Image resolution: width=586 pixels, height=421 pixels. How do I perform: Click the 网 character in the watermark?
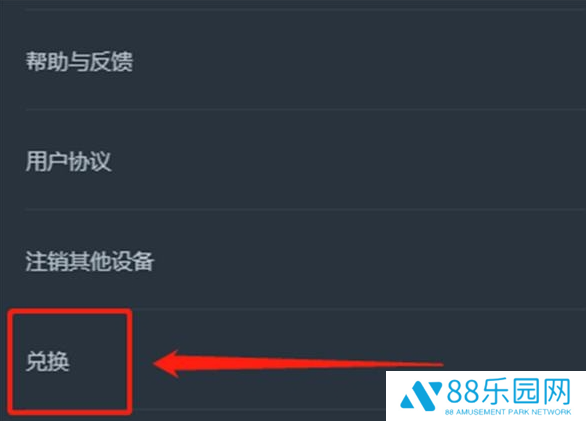556,391
